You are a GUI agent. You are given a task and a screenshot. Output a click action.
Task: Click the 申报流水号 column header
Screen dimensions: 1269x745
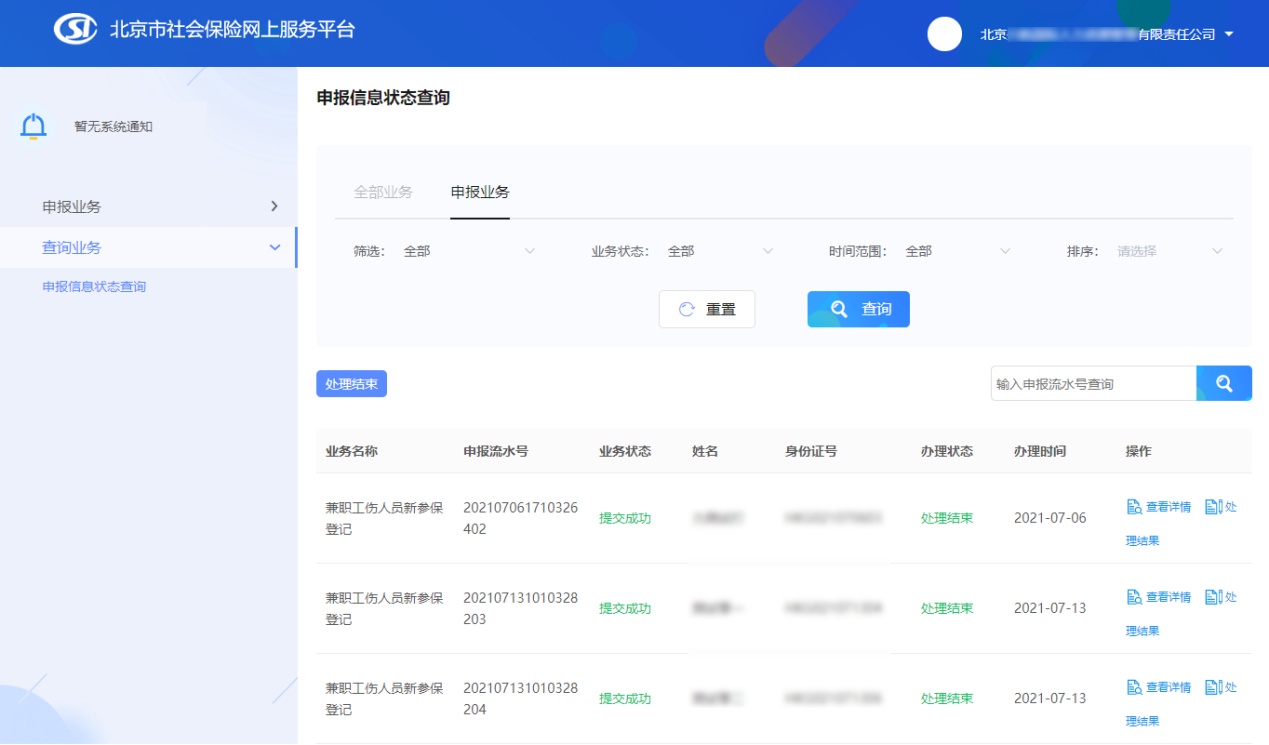[x=496, y=451]
